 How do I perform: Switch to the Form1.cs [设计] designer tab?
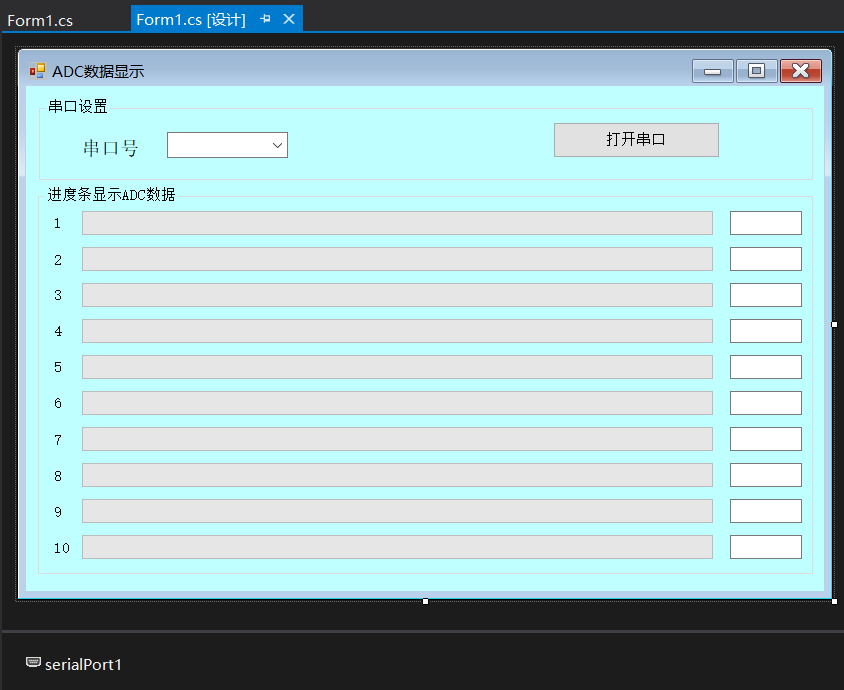click(190, 18)
